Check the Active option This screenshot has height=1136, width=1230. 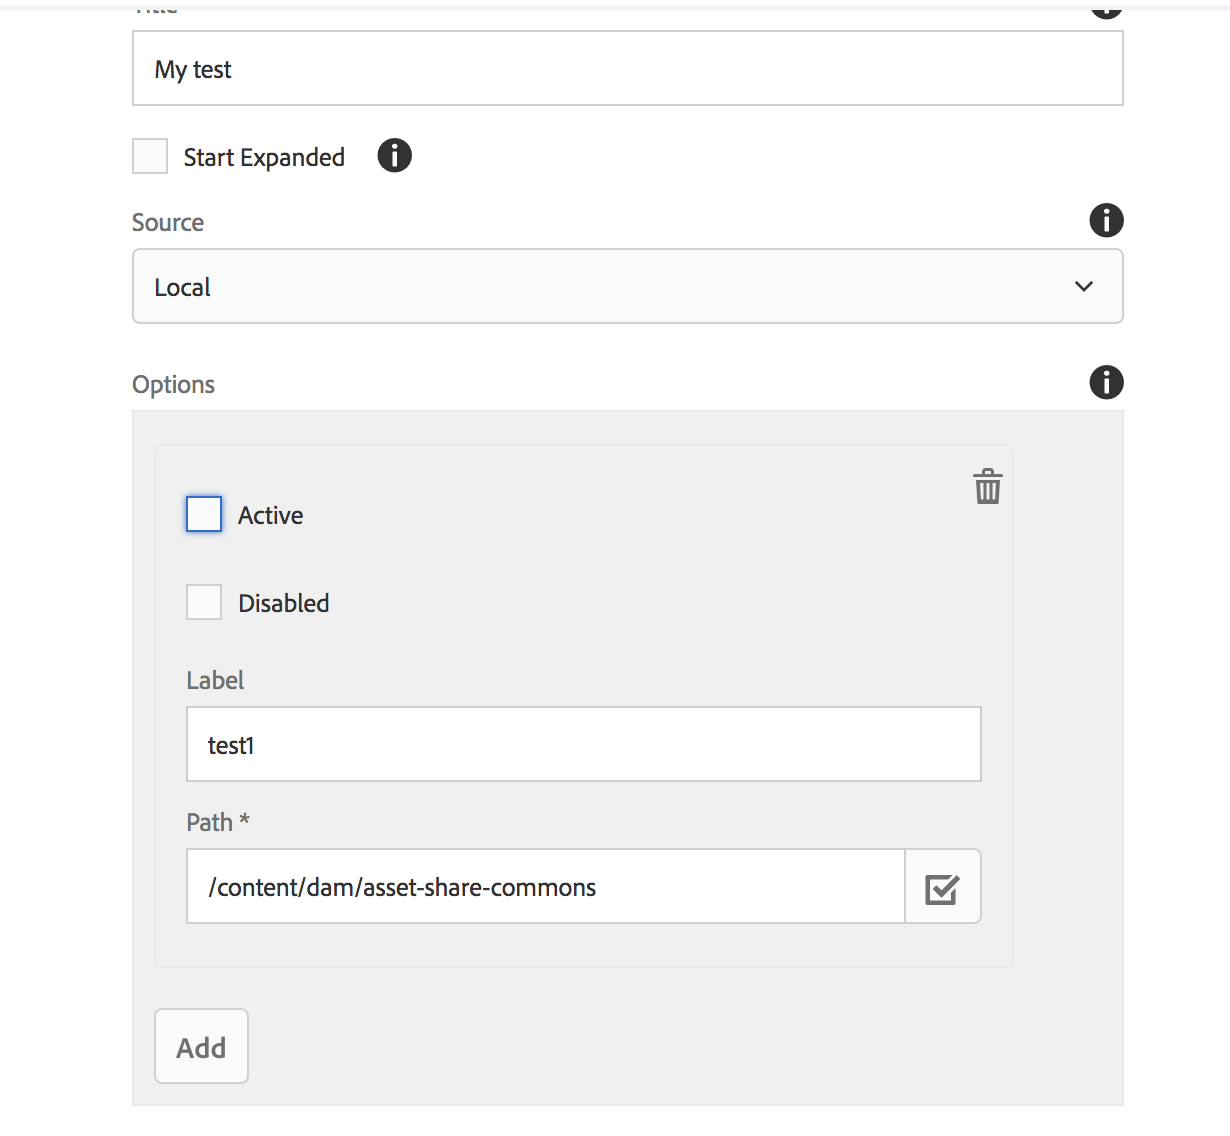click(x=203, y=513)
